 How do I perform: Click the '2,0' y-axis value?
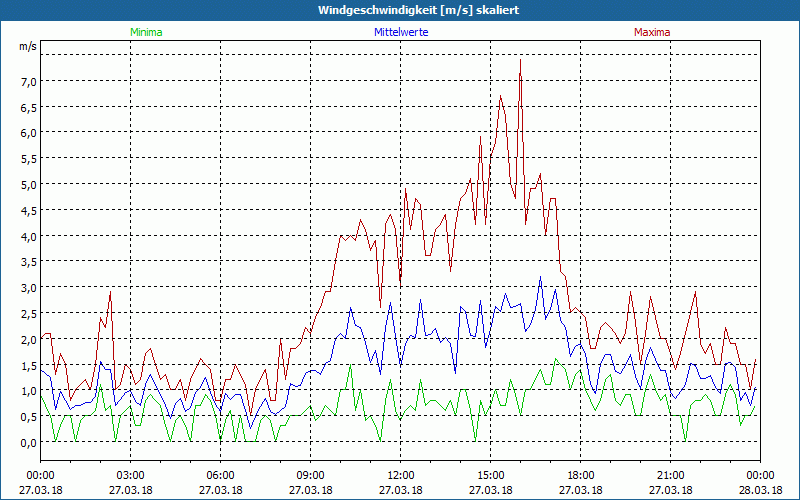click(28, 339)
